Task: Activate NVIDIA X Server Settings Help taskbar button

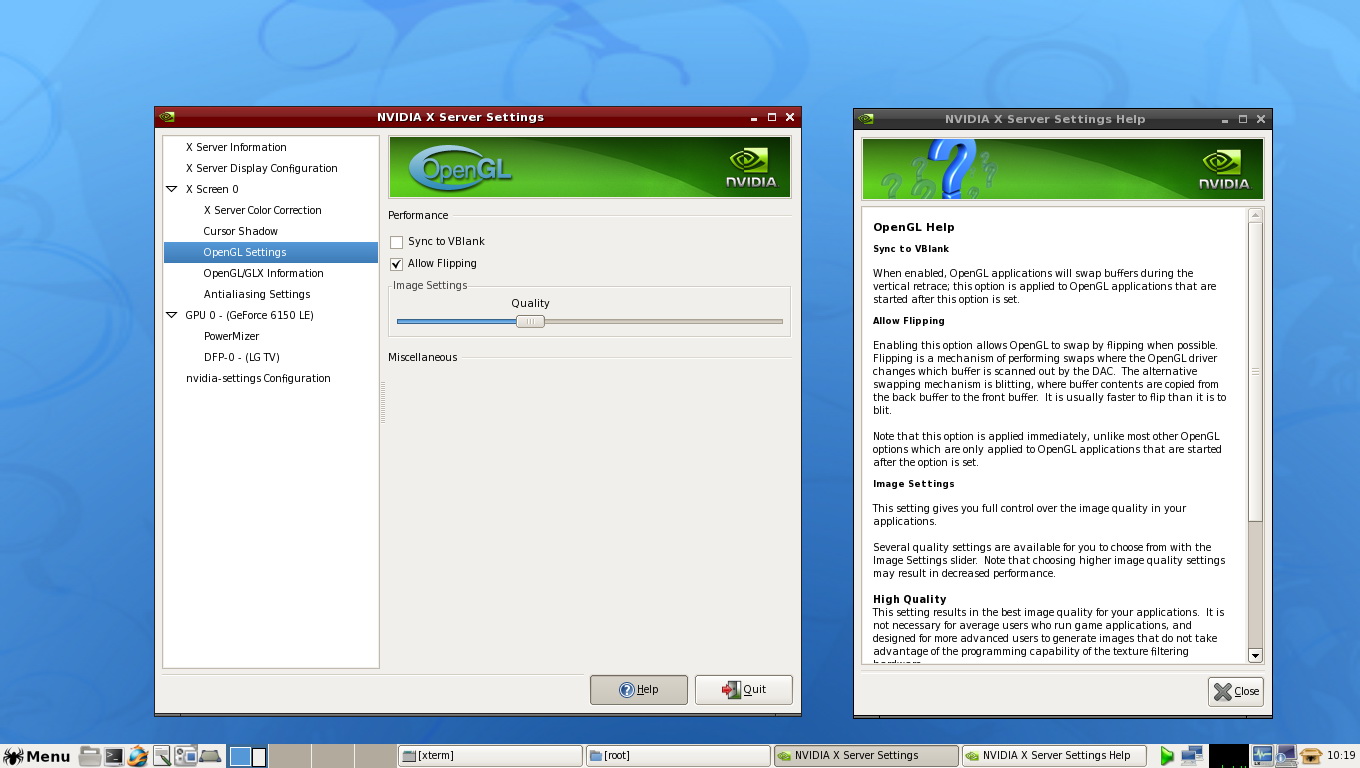Action: tap(1053, 756)
